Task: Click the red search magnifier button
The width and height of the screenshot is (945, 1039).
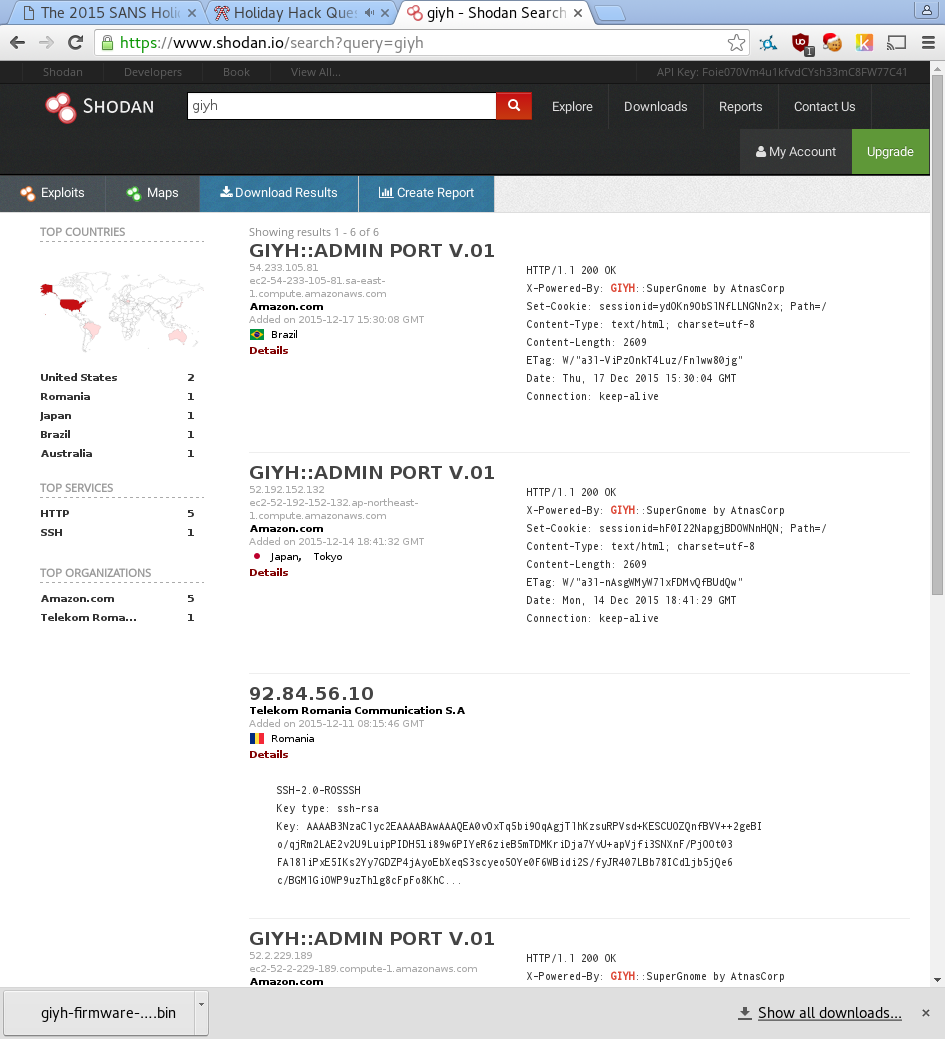Action: pos(514,106)
